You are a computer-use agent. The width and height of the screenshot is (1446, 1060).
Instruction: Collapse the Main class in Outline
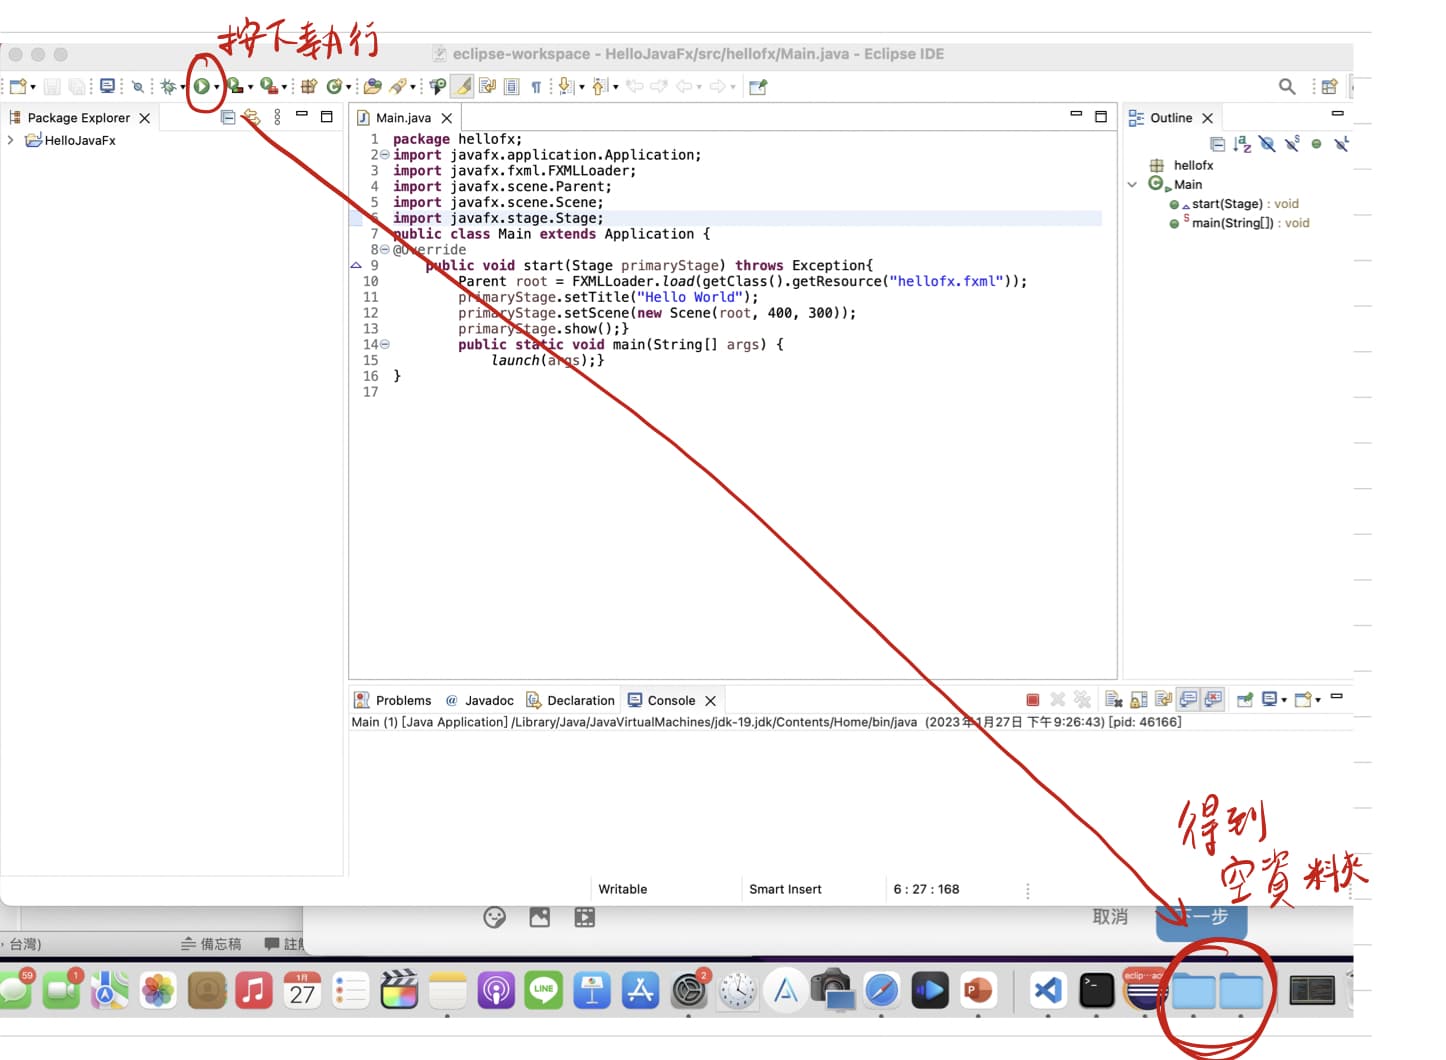tap(1133, 184)
